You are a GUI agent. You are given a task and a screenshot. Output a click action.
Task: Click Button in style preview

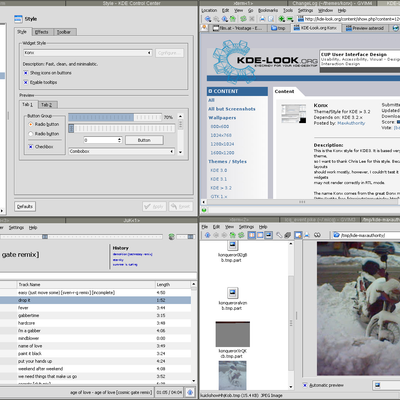(x=144, y=140)
